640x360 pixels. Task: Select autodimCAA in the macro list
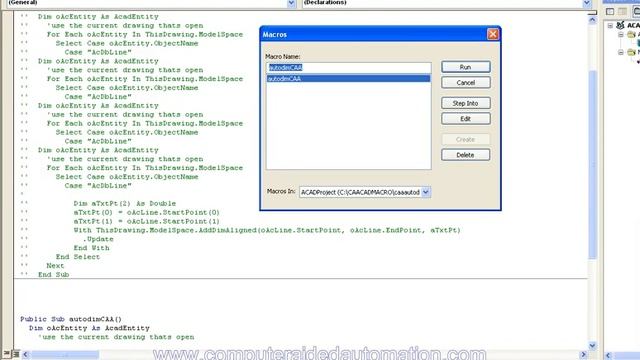pos(349,78)
